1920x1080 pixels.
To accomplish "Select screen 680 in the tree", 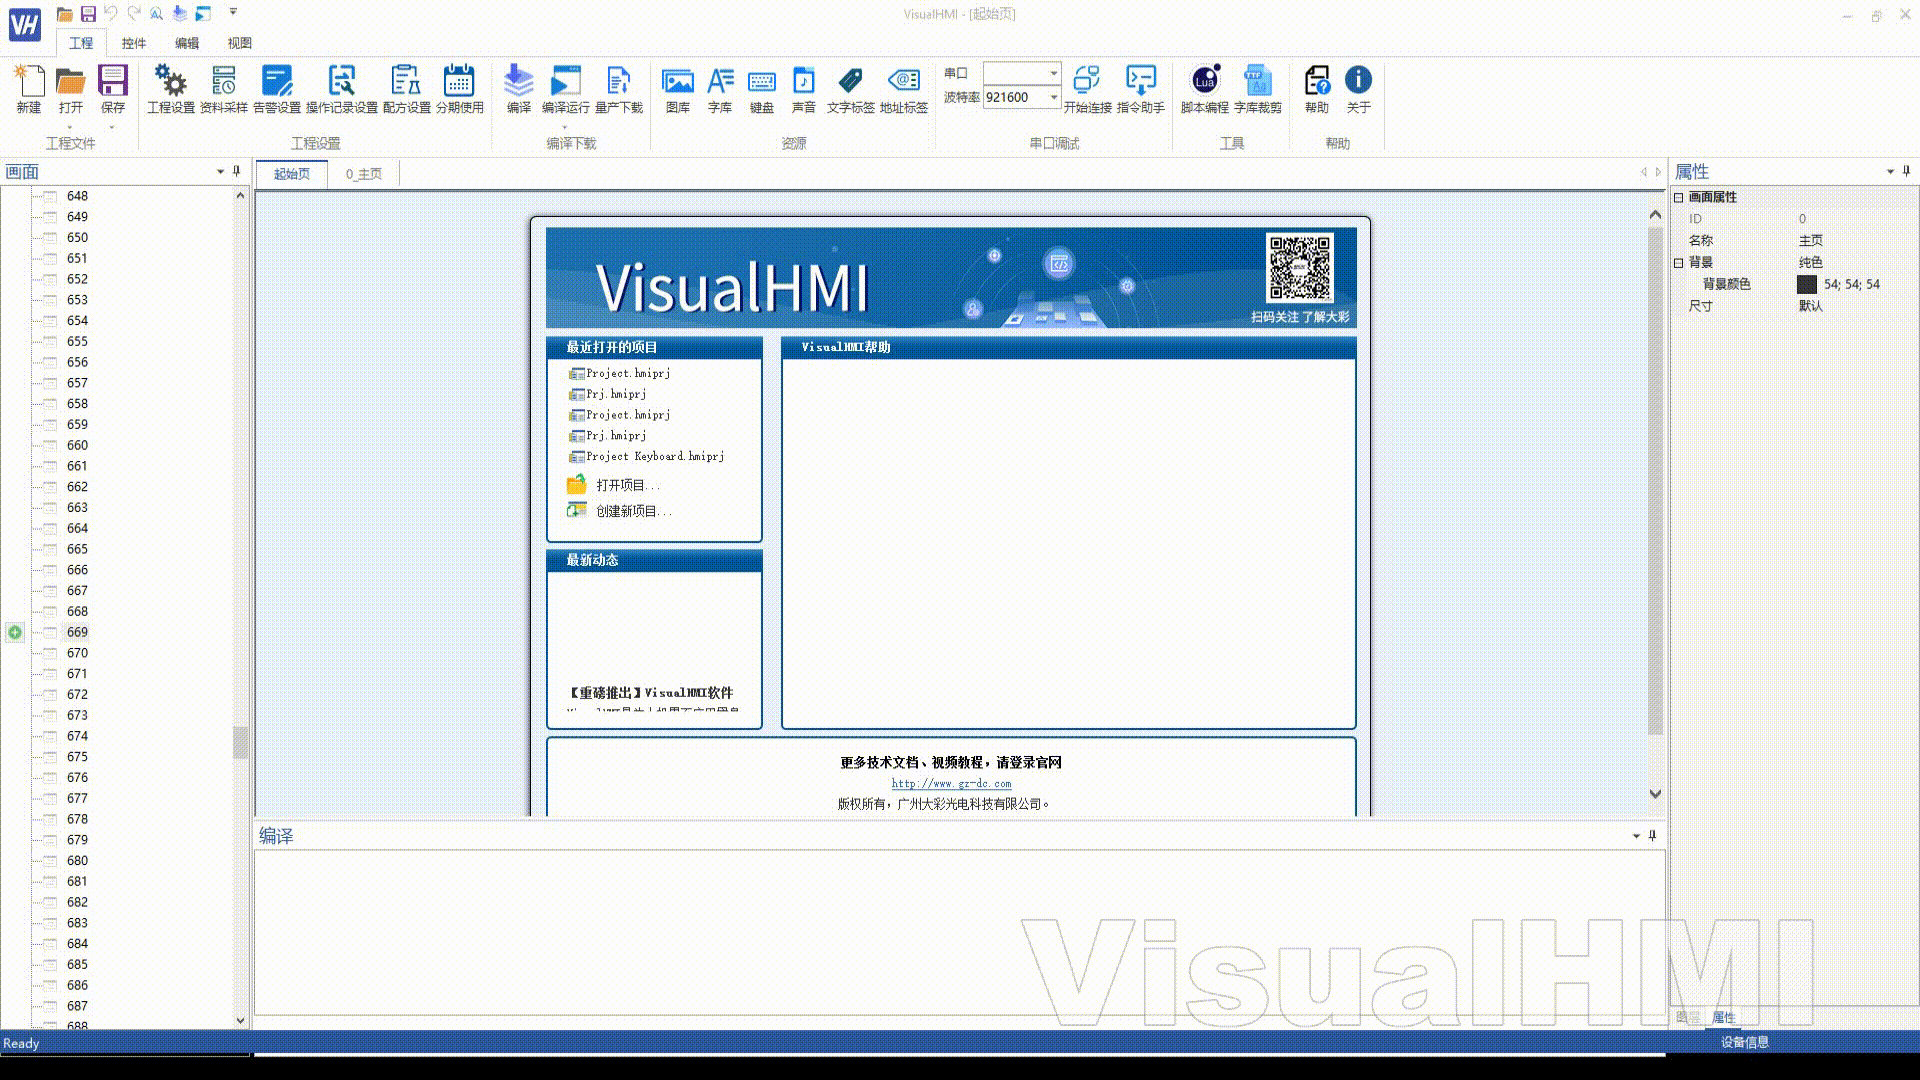I will [x=77, y=860].
